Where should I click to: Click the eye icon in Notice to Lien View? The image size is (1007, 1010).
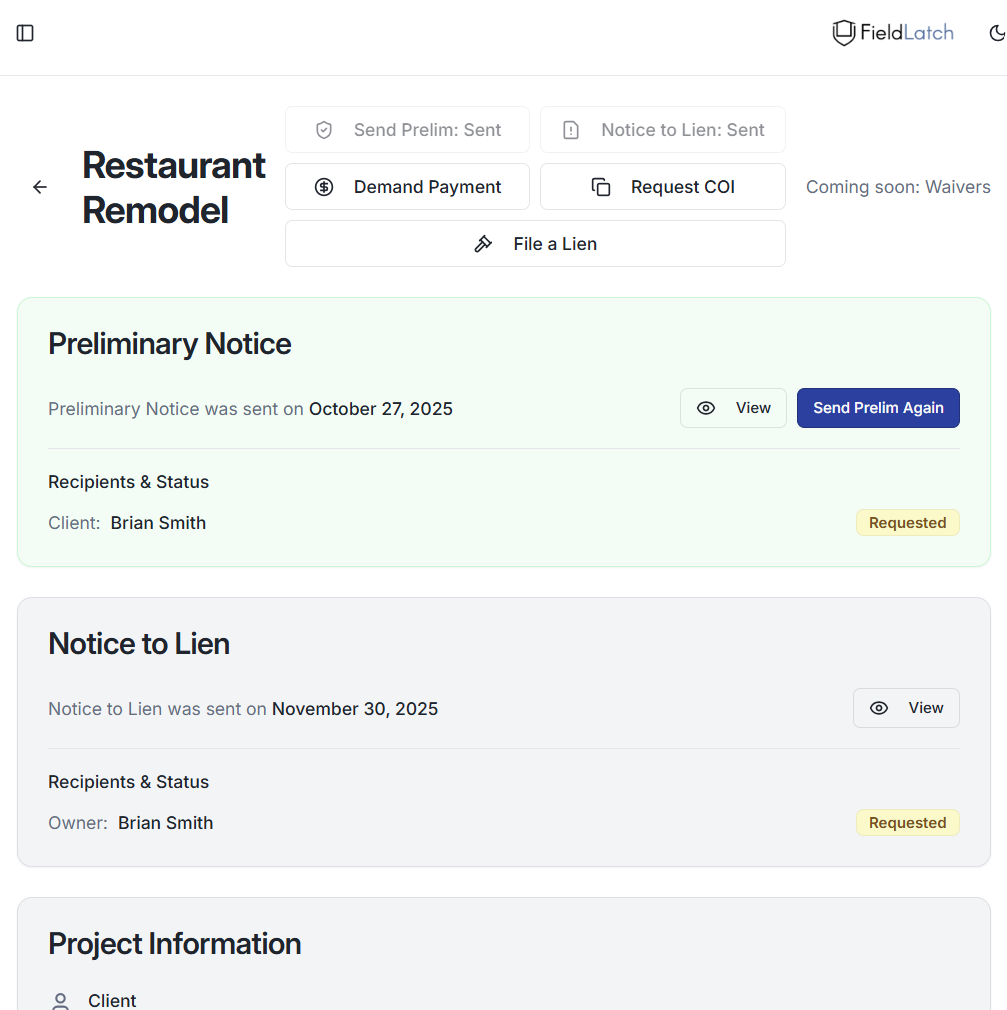pyautogui.click(x=879, y=708)
